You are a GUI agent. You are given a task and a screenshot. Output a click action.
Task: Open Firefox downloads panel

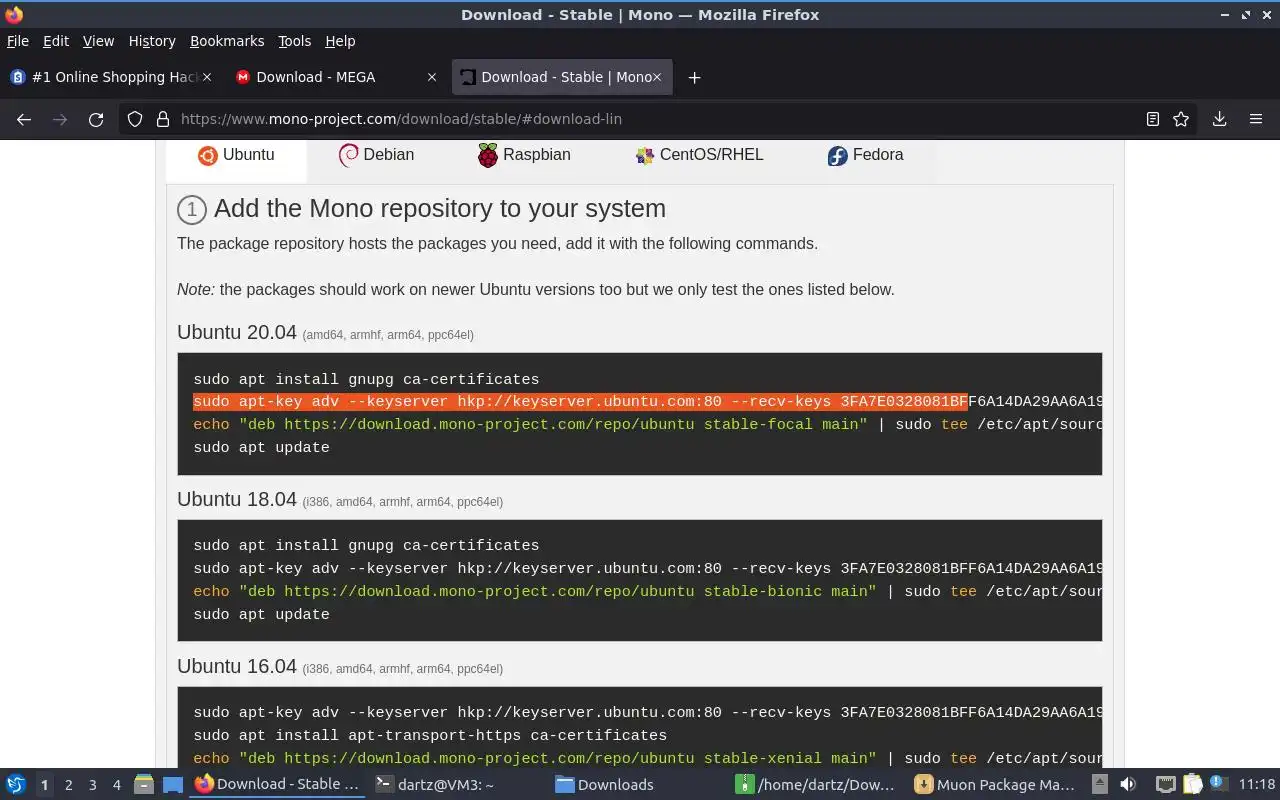pyautogui.click(x=1219, y=119)
